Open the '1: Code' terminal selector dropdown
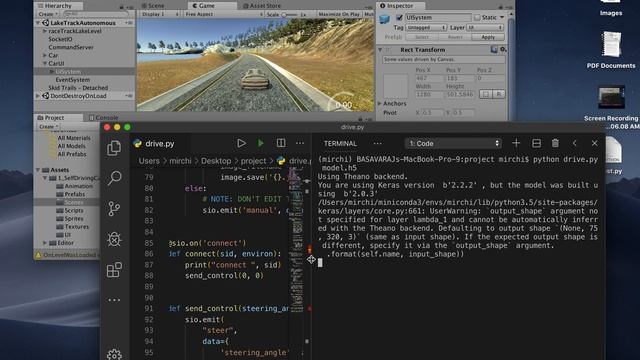The image size is (640, 360). (x=453, y=143)
